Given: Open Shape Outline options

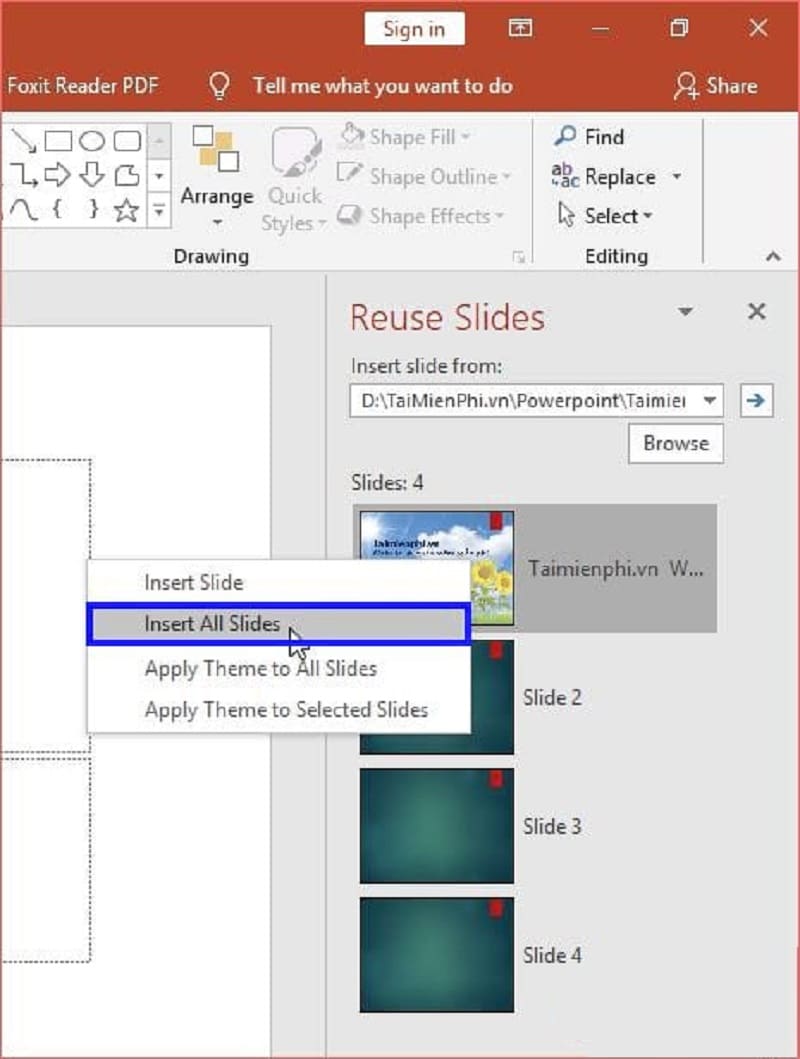Looking at the screenshot, I should pyautogui.click(x=424, y=176).
